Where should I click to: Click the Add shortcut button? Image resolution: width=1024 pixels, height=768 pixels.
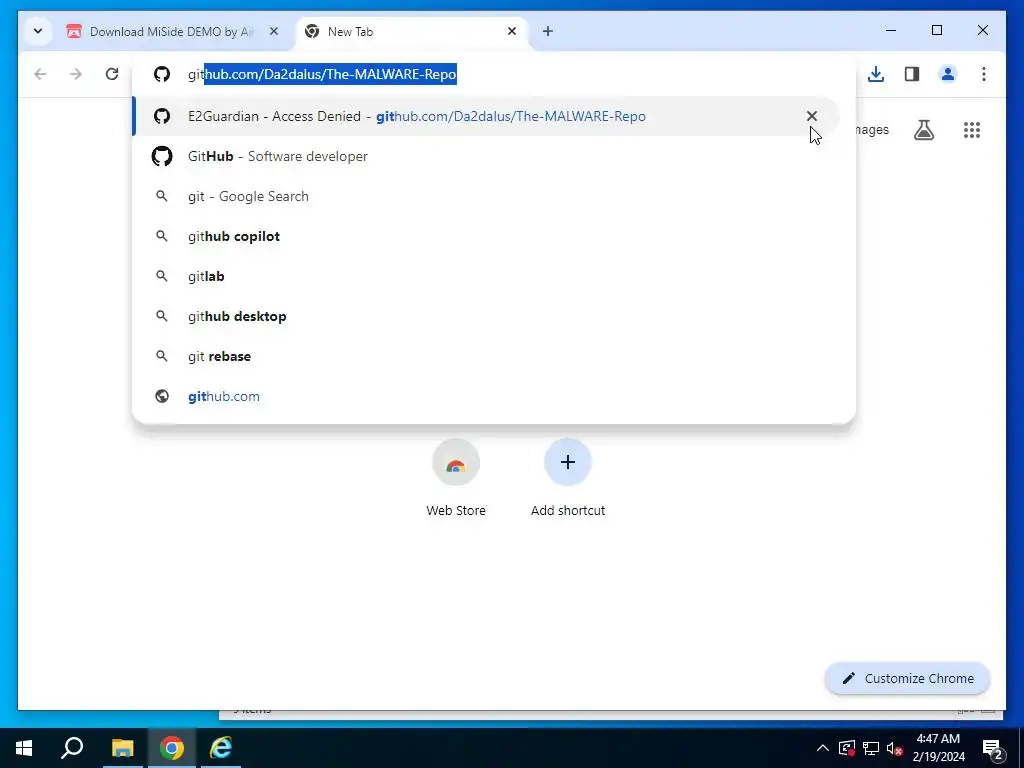(568, 478)
